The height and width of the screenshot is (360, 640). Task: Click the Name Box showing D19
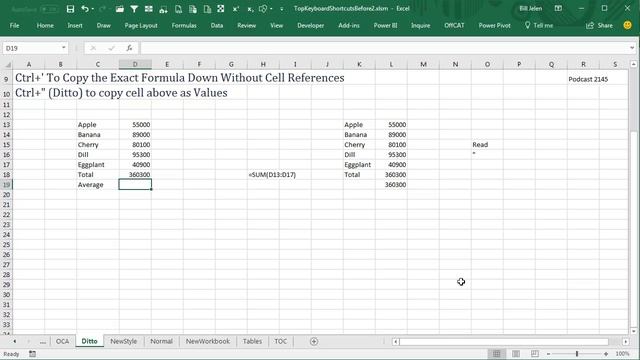pyautogui.click(x=32, y=48)
